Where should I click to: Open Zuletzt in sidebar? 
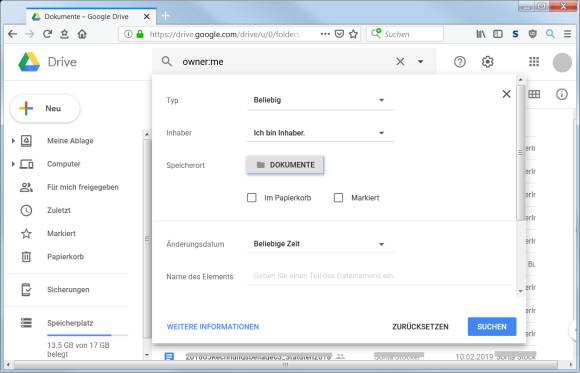coord(59,210)
